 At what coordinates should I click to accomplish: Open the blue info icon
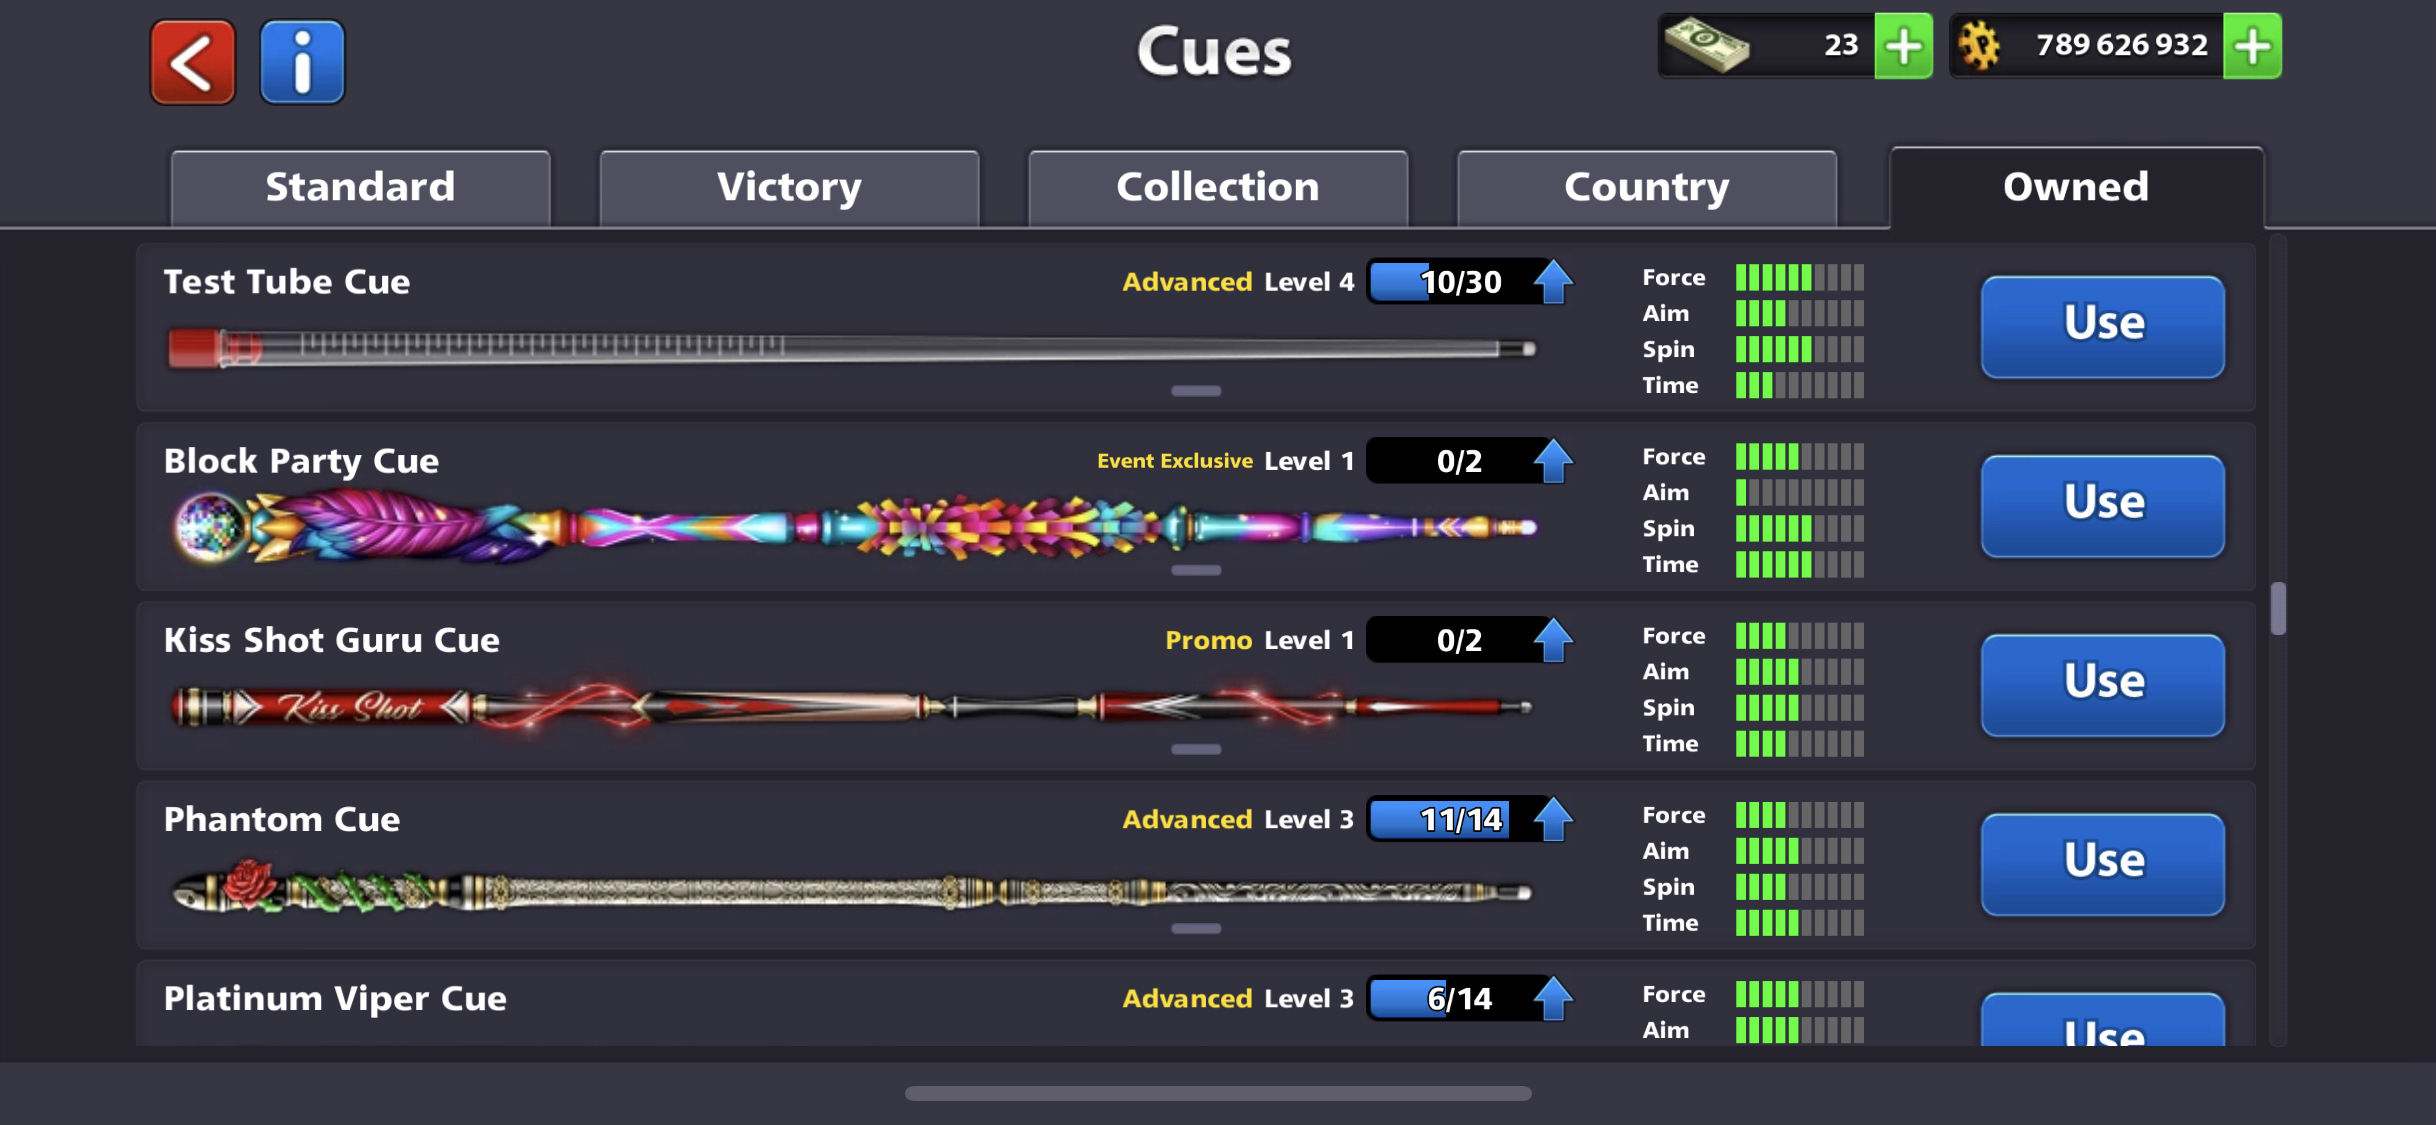[x=302, y=62]
